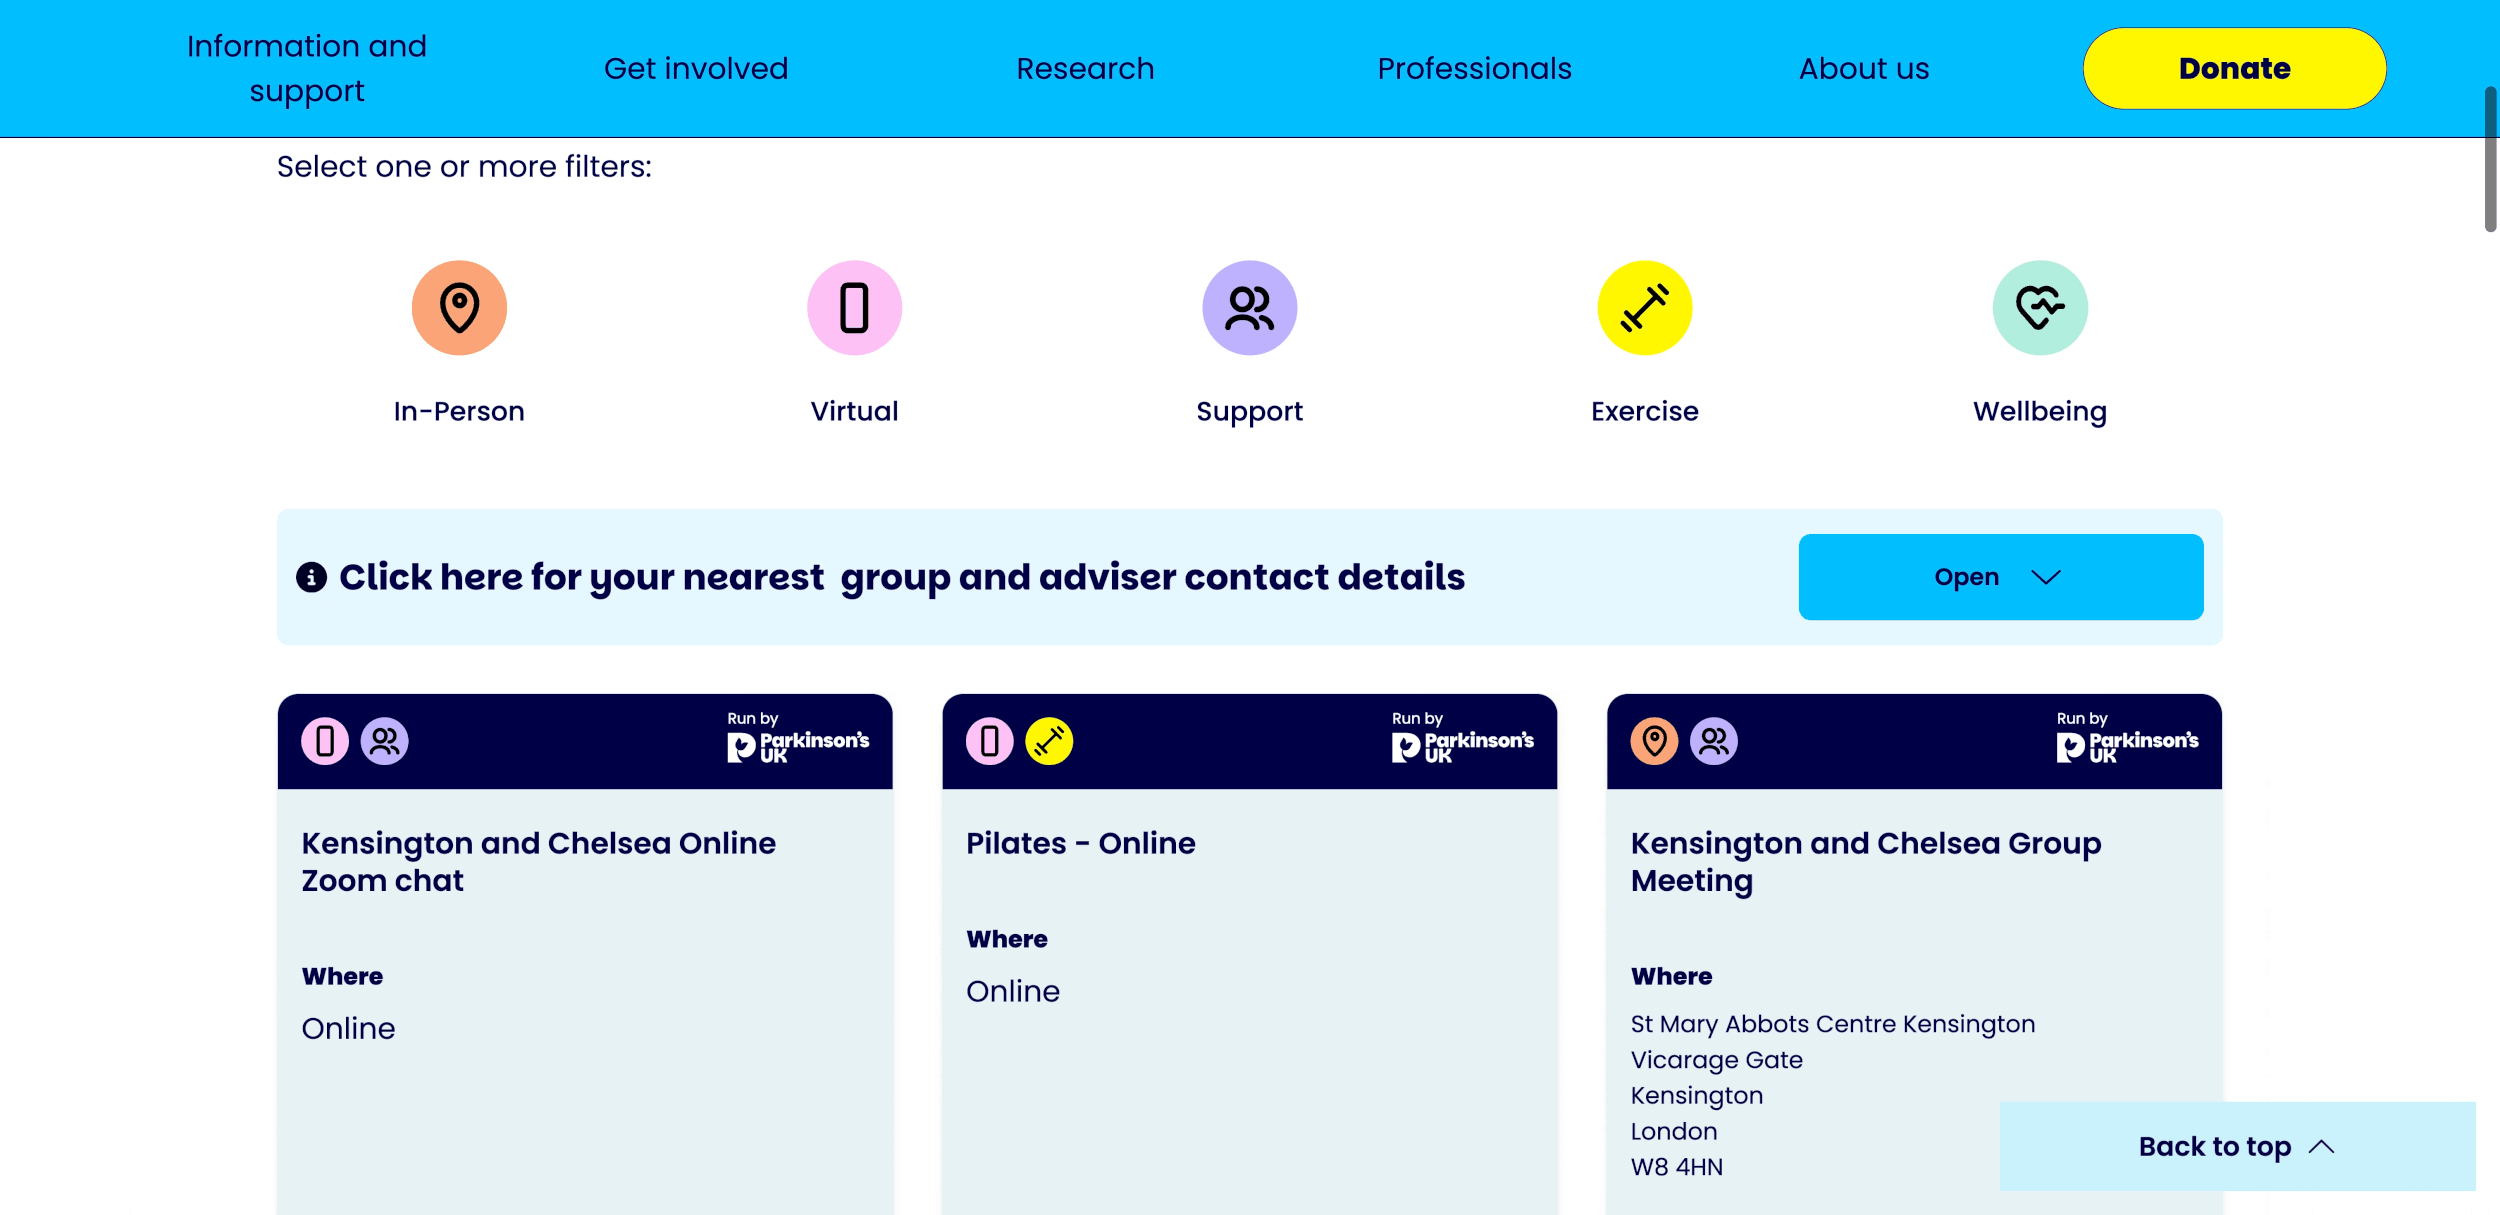The height and width of the screenshot is (1215, 2500).
Task: Click support people icon on Zoom chat card
Action: [384, 741]
